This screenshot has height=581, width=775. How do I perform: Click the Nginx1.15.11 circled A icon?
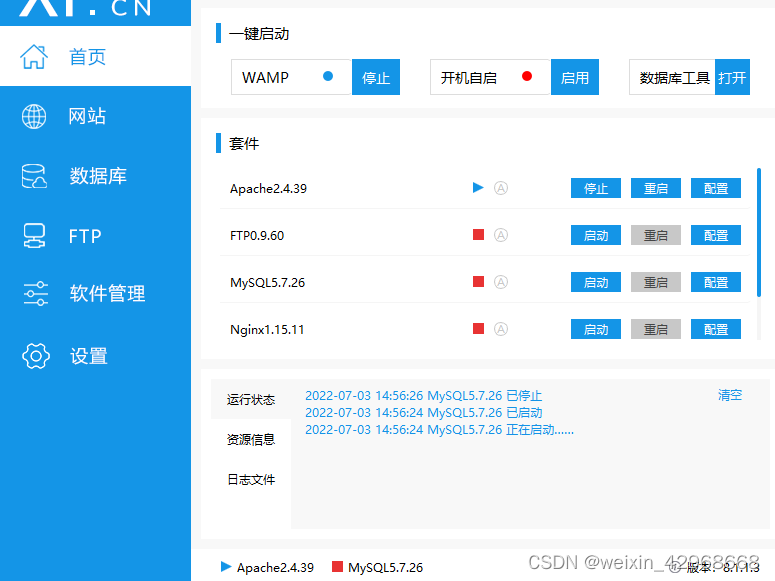(x=501, y=329)
